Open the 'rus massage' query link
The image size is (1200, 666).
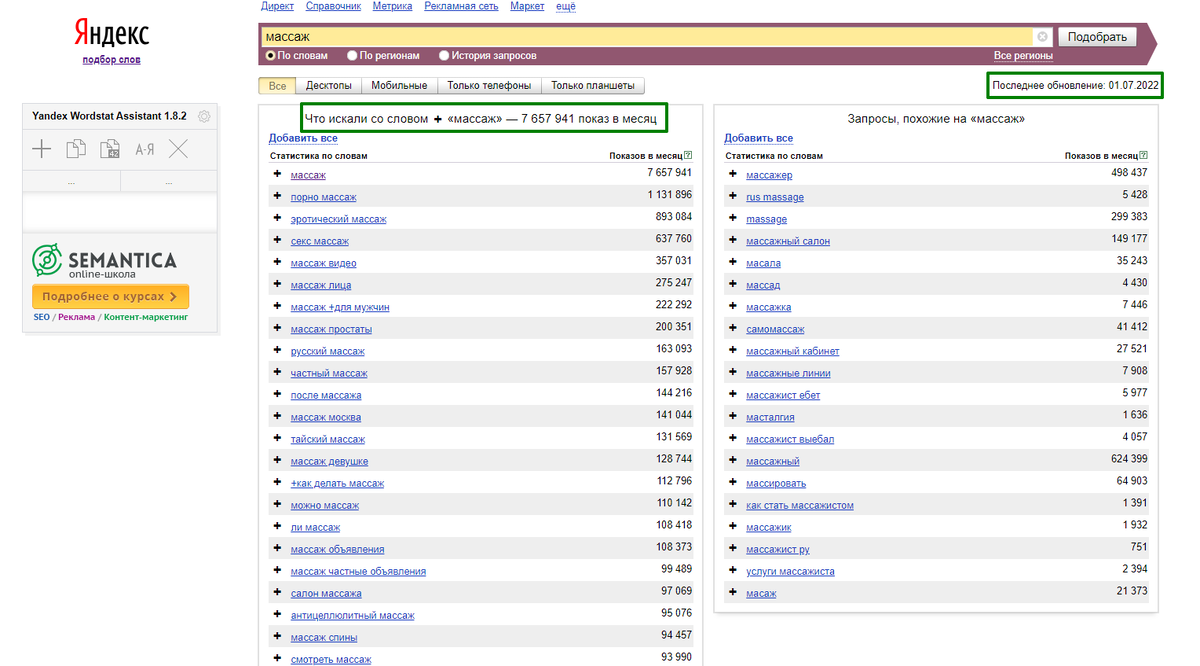(775, 197)
